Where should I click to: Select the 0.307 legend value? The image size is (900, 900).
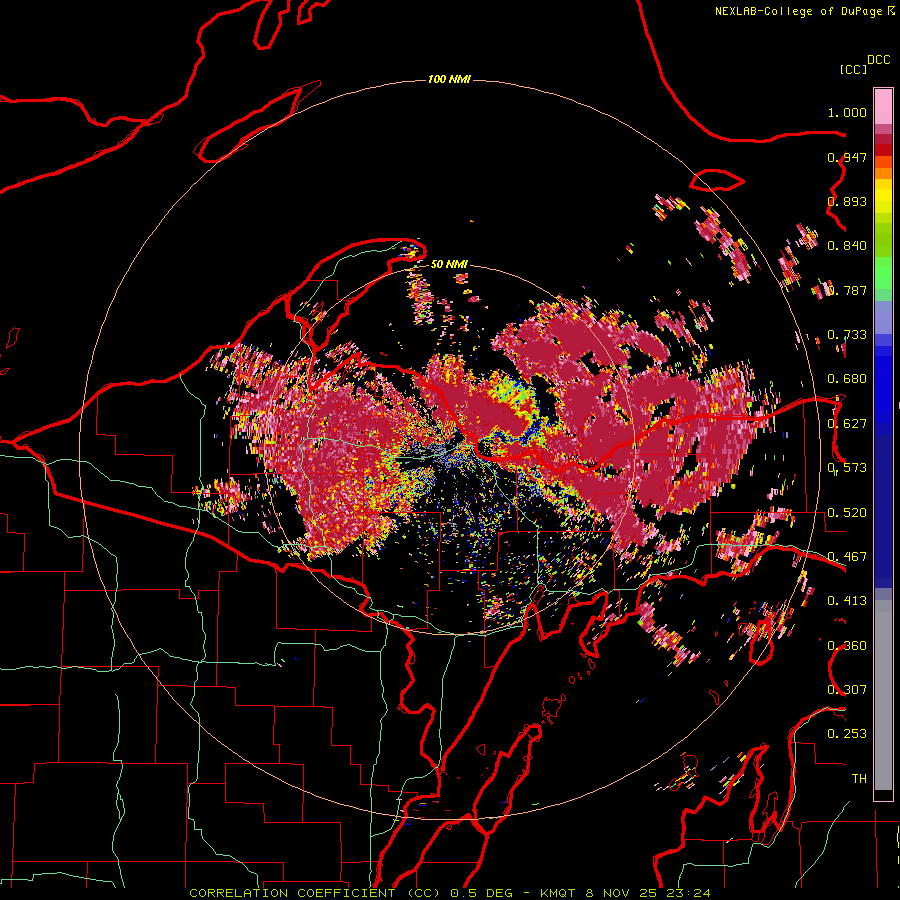pos(847,690)
